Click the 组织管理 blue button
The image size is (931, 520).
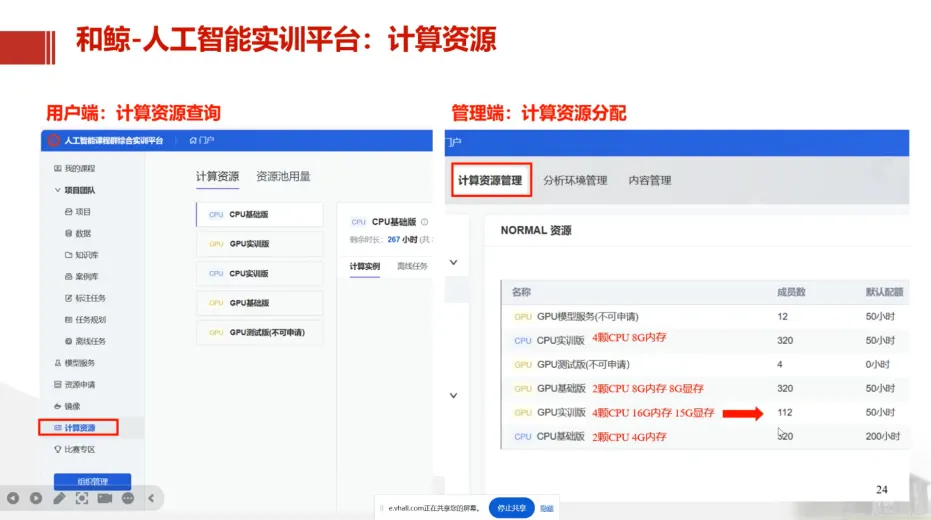coord(92,481)
